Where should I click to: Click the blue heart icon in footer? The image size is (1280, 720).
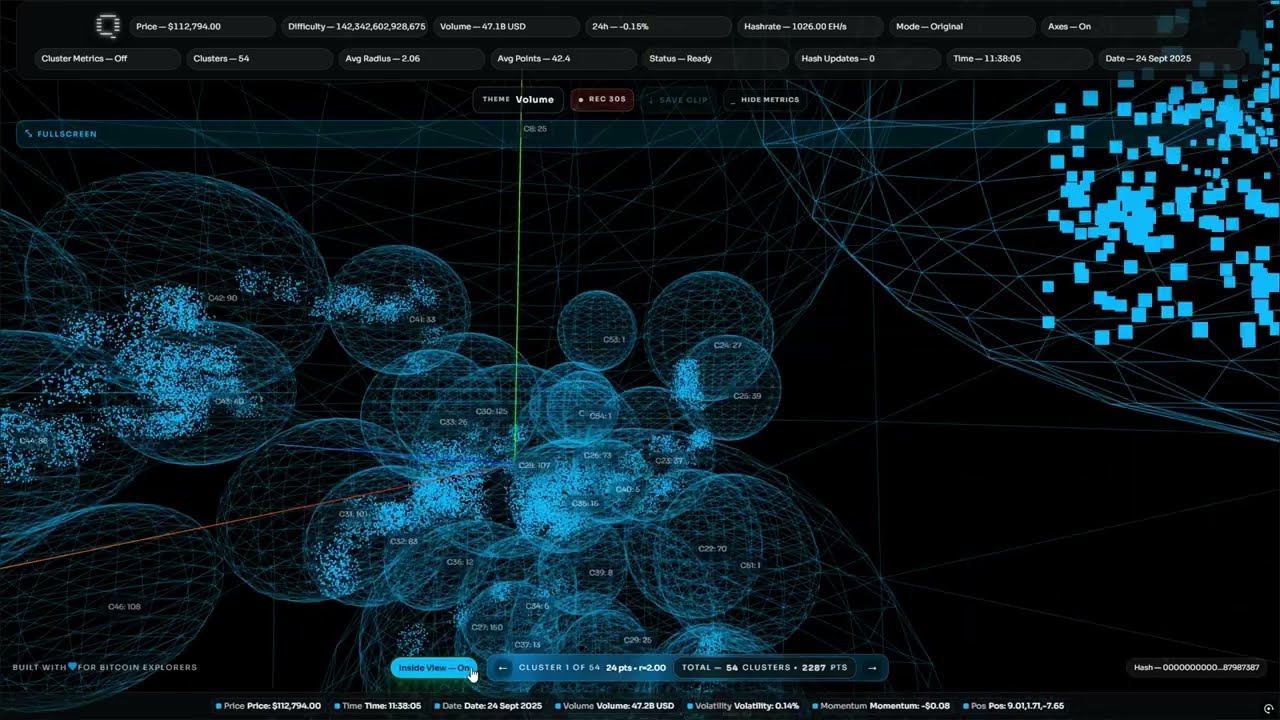click(73, 667)
